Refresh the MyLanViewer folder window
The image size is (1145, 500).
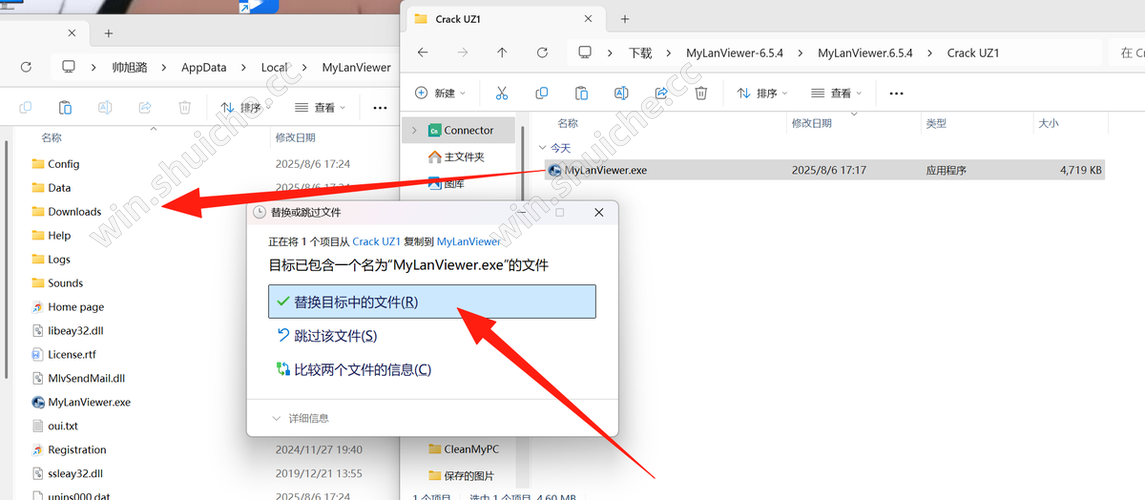[26, 67]
